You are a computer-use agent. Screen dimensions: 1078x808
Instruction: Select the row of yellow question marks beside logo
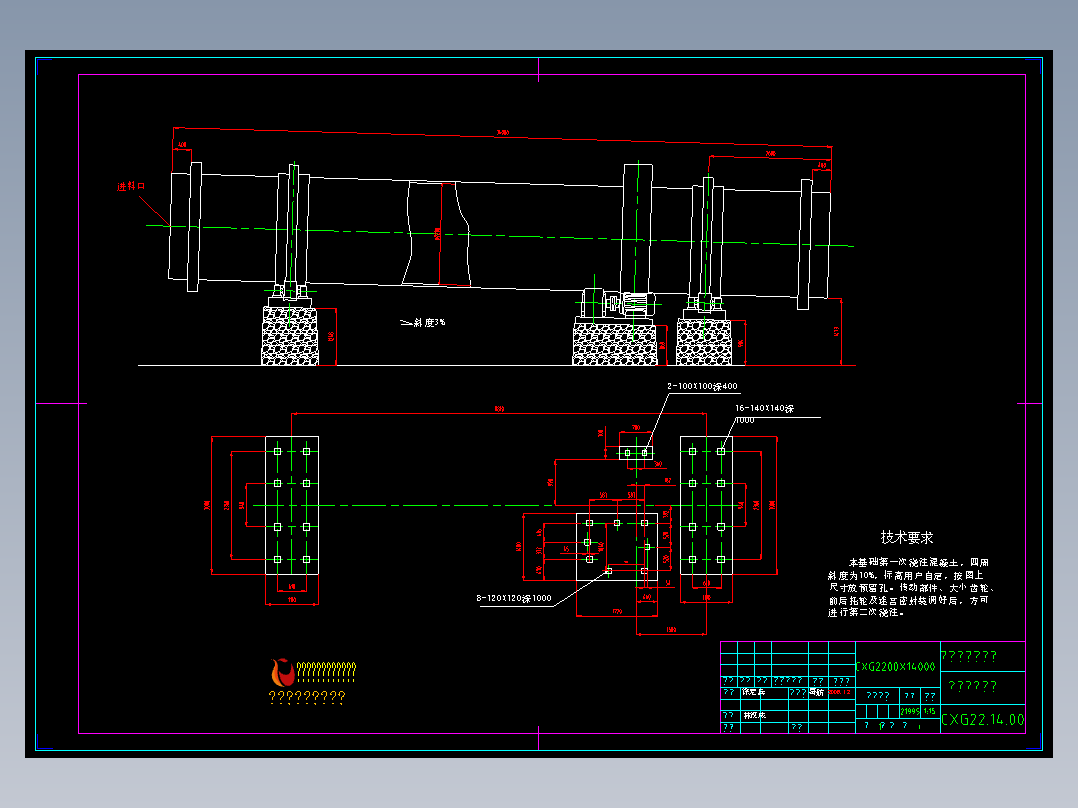pyautogui.click(x=327, y=672)
